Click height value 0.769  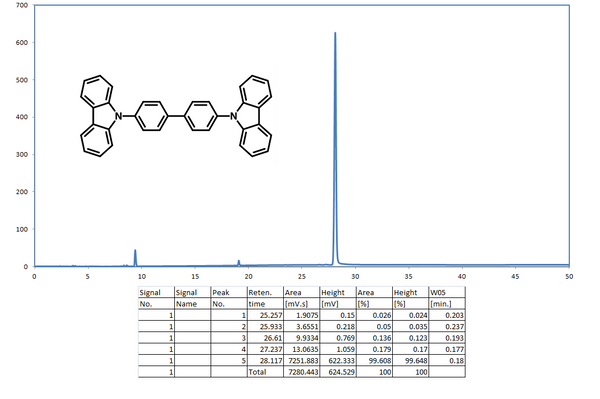345,338
